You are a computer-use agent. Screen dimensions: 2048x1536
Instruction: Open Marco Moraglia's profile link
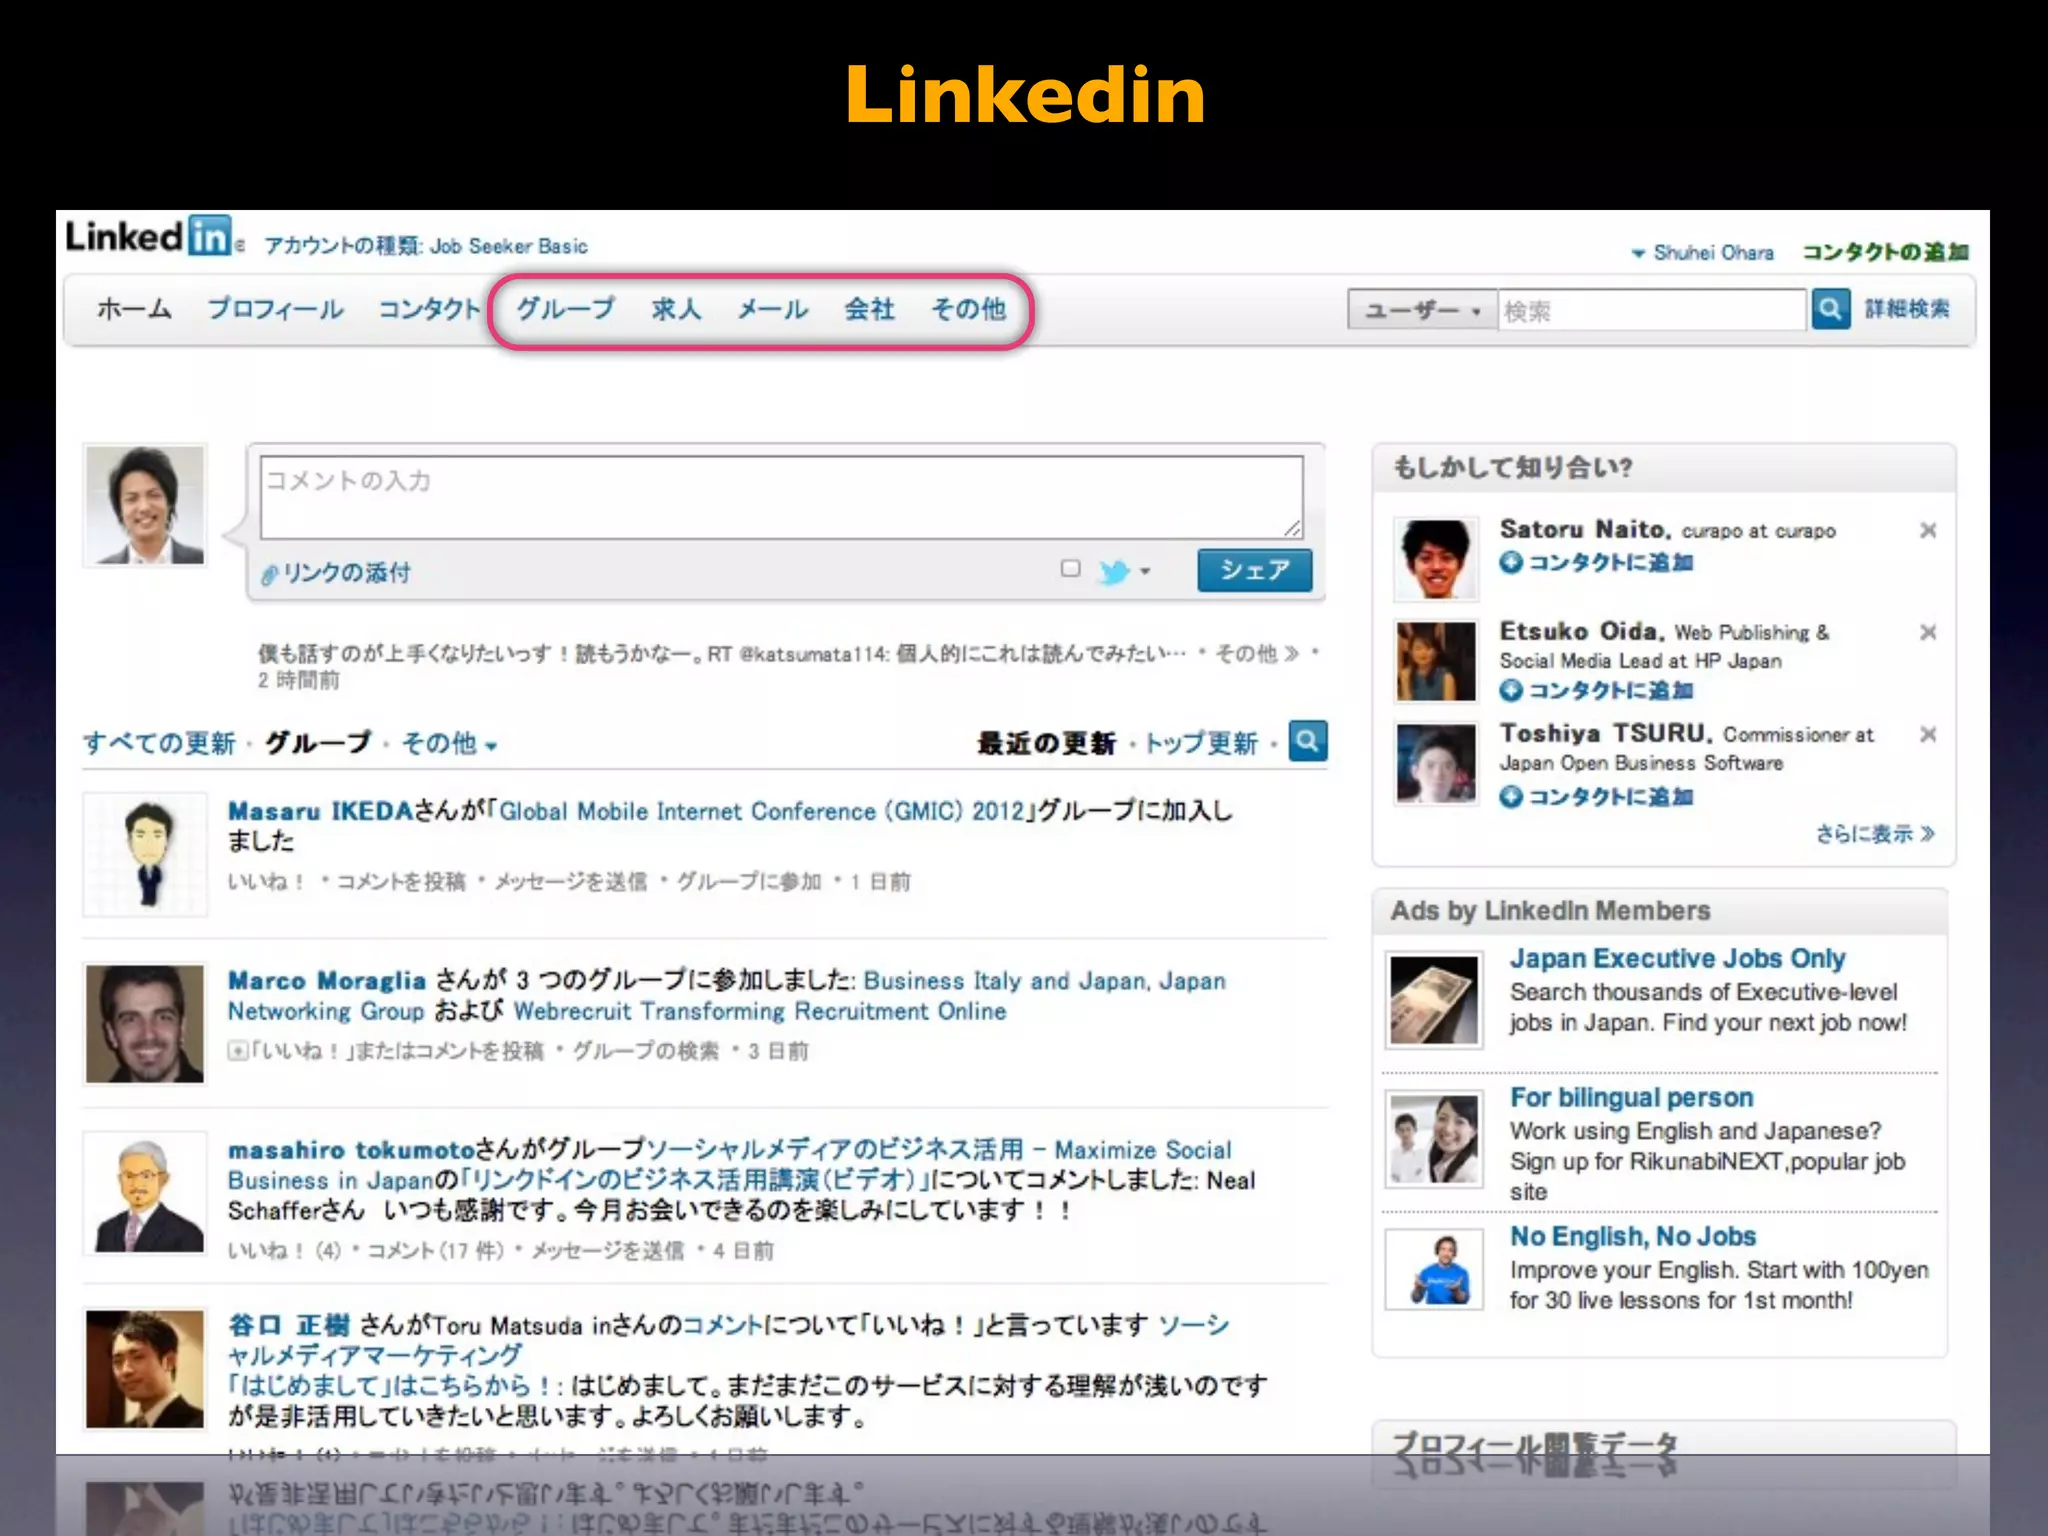[327, 980]
